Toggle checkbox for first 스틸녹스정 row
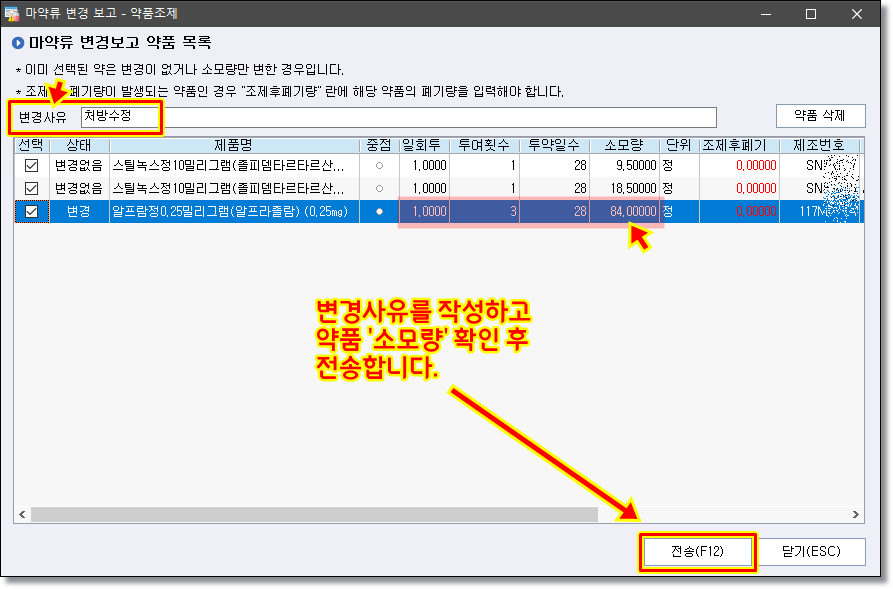 pos(31,165)
